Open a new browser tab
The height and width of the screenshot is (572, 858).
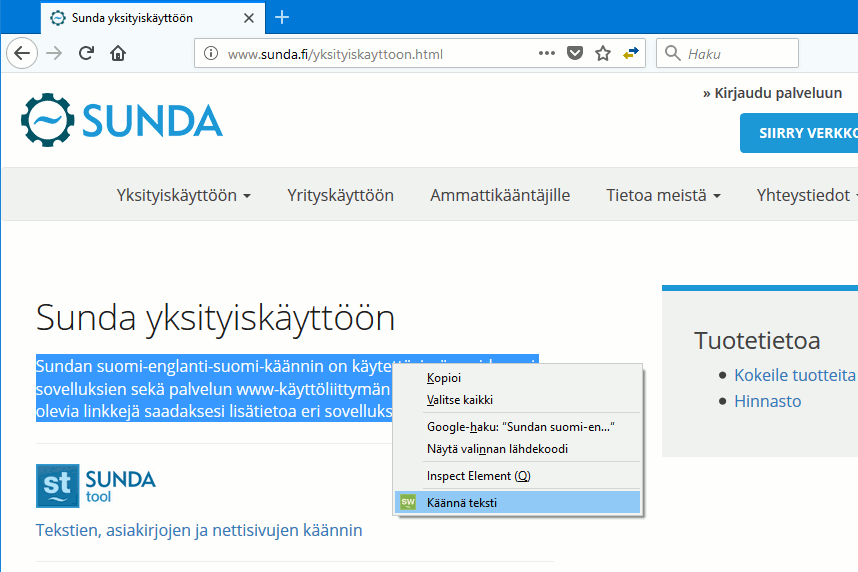282,18
